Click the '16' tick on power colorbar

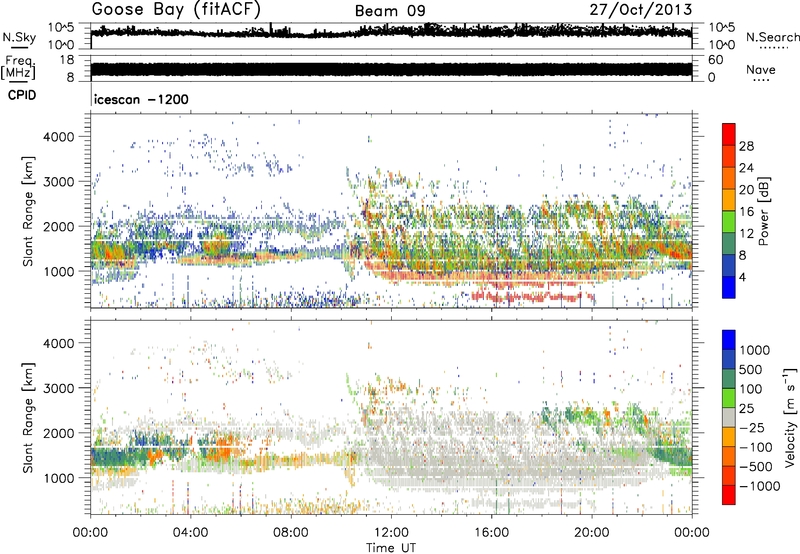point(746,212)
